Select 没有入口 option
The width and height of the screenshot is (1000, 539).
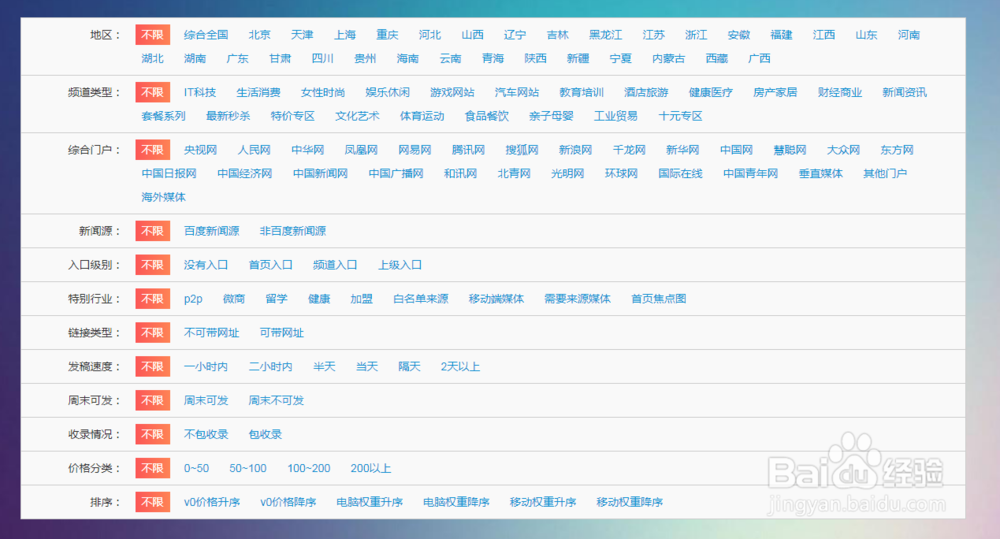click(x=206, y=265)
